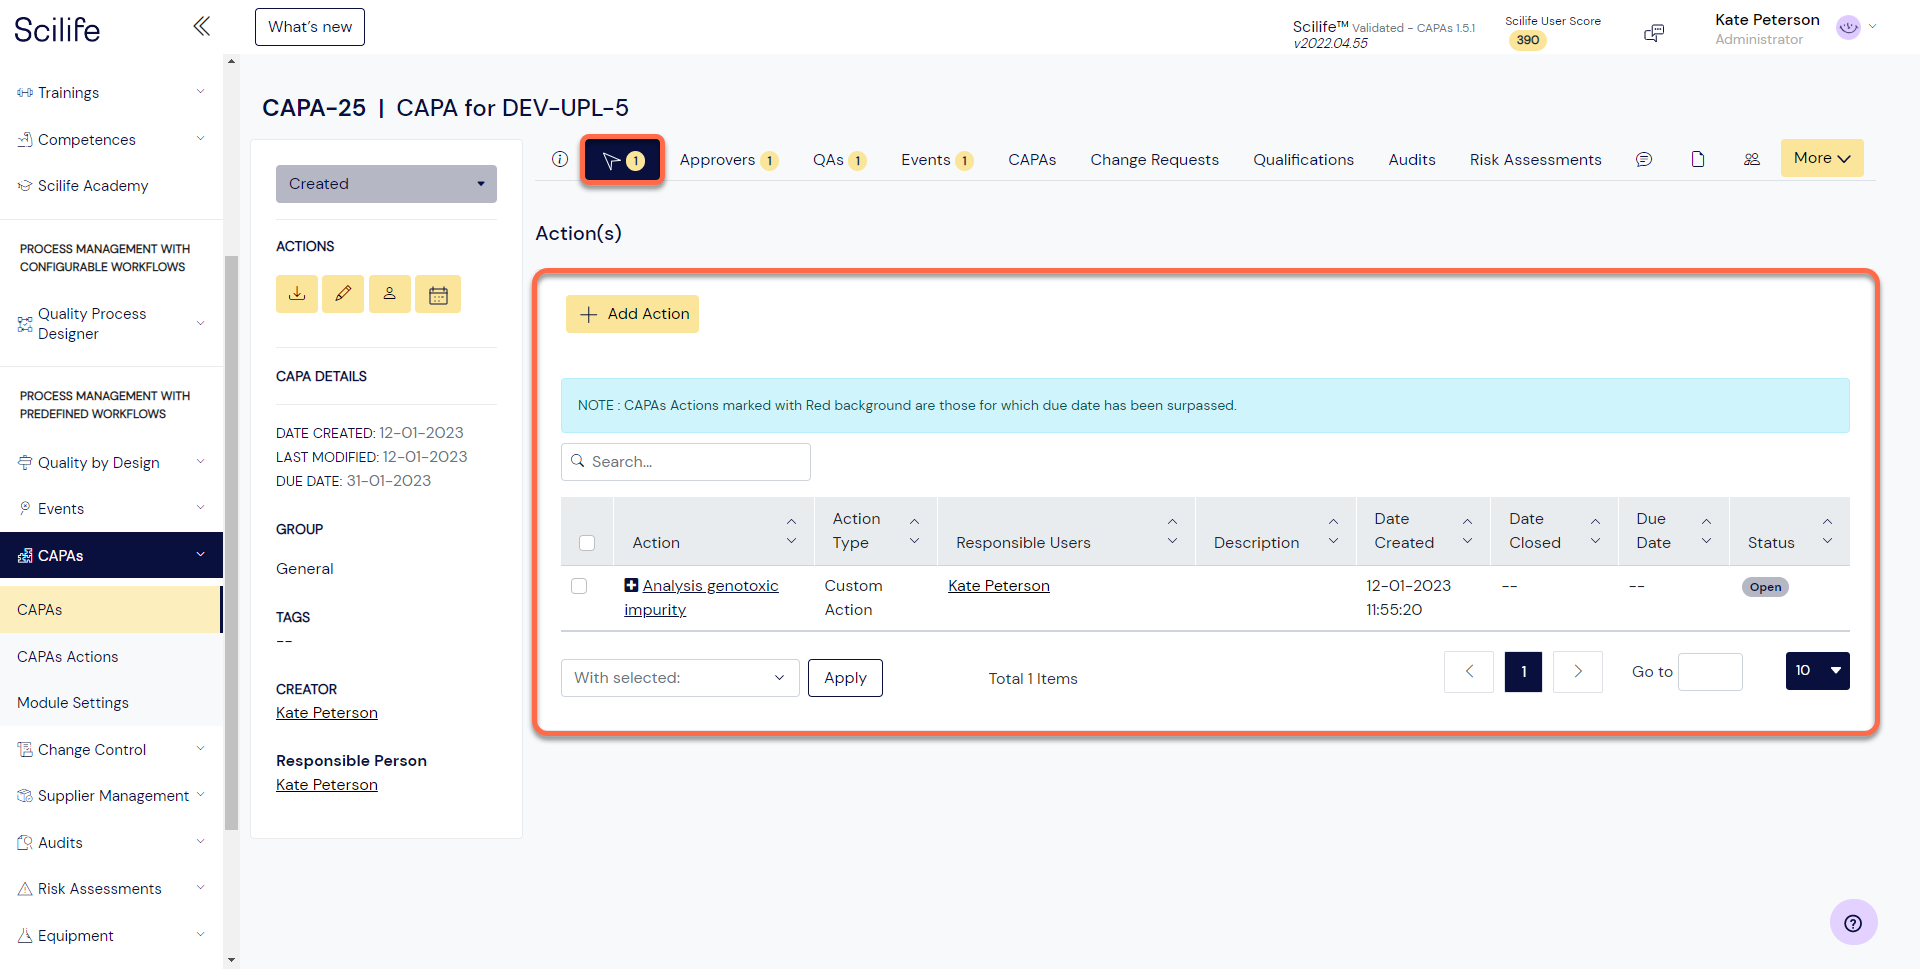Open the help question mark button
1920x969 pixels.
[1853, 922]
